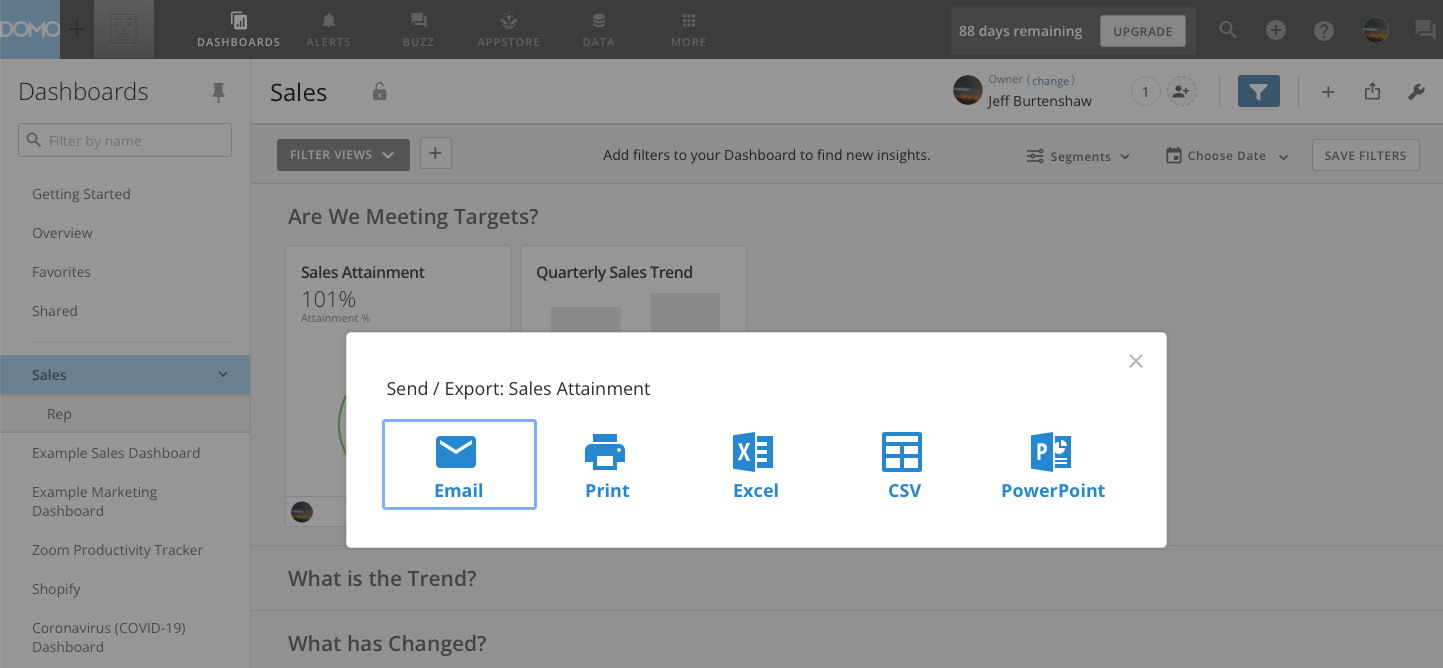Open wrench settings icon

point(1416,92)
